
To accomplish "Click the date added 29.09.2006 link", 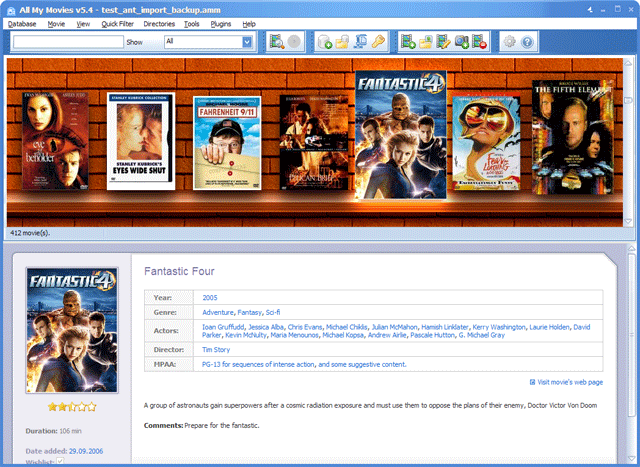I will [86, 451].
